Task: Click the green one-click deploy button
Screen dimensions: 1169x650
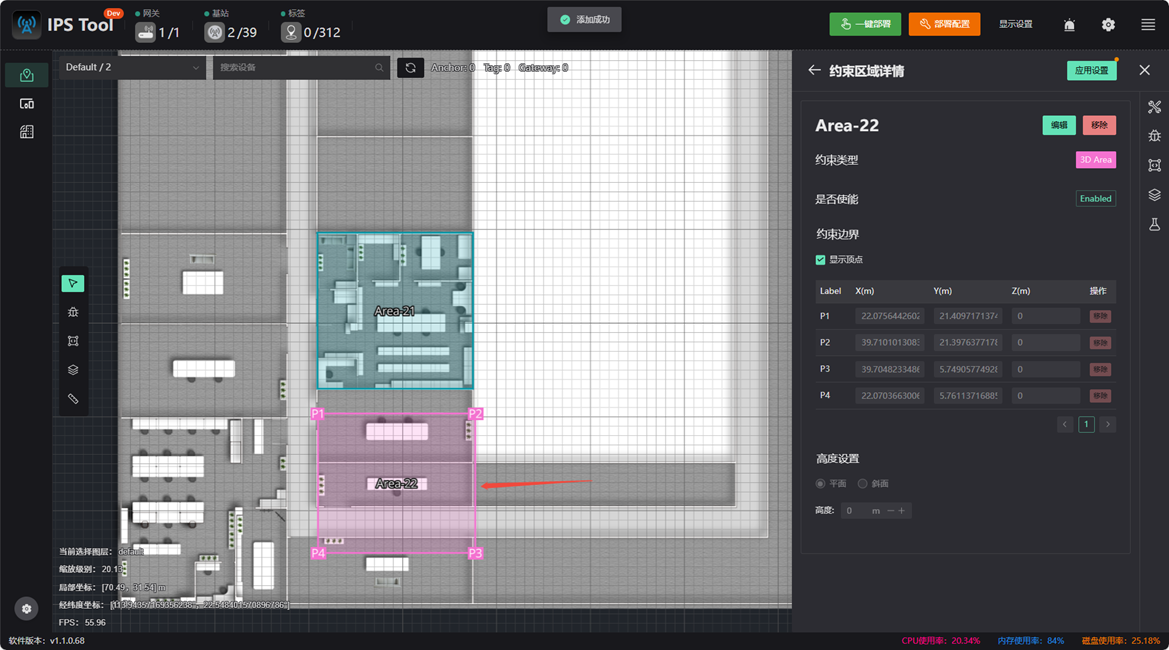Action: pos(865,24)
